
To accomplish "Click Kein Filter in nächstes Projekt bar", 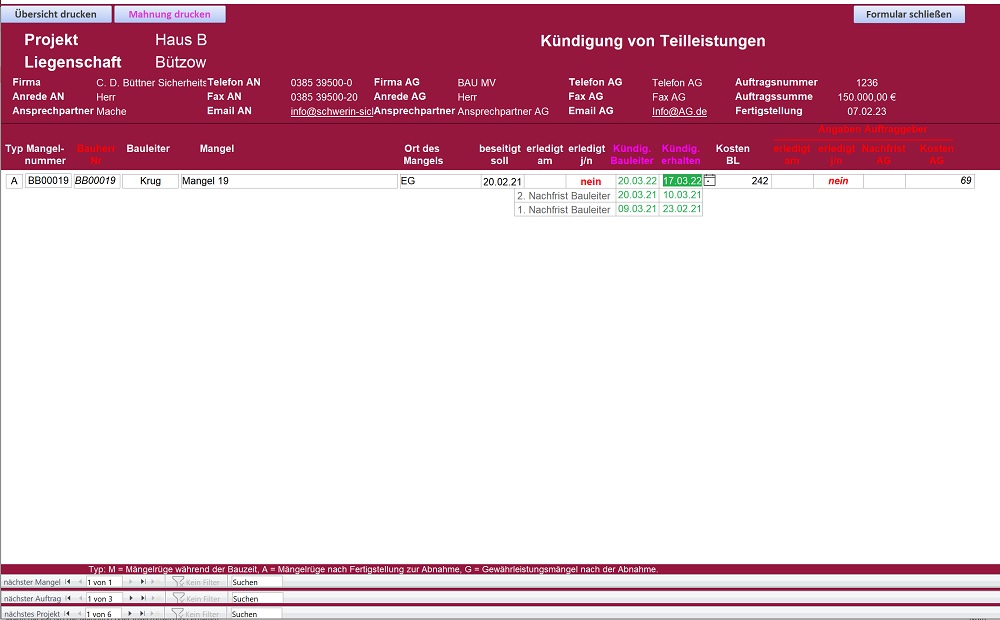I will [x=196, y=614].
